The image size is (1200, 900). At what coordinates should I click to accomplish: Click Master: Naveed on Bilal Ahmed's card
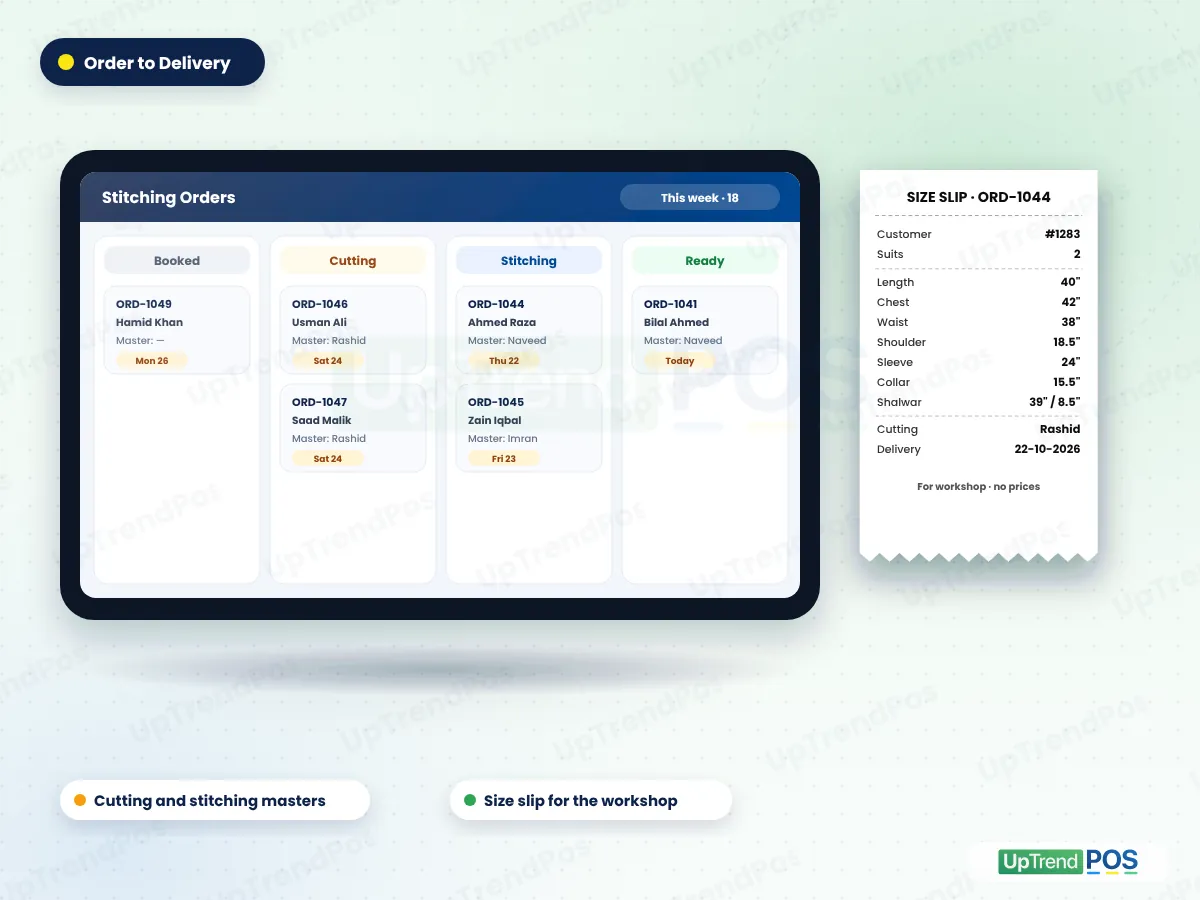click(683, 340)
